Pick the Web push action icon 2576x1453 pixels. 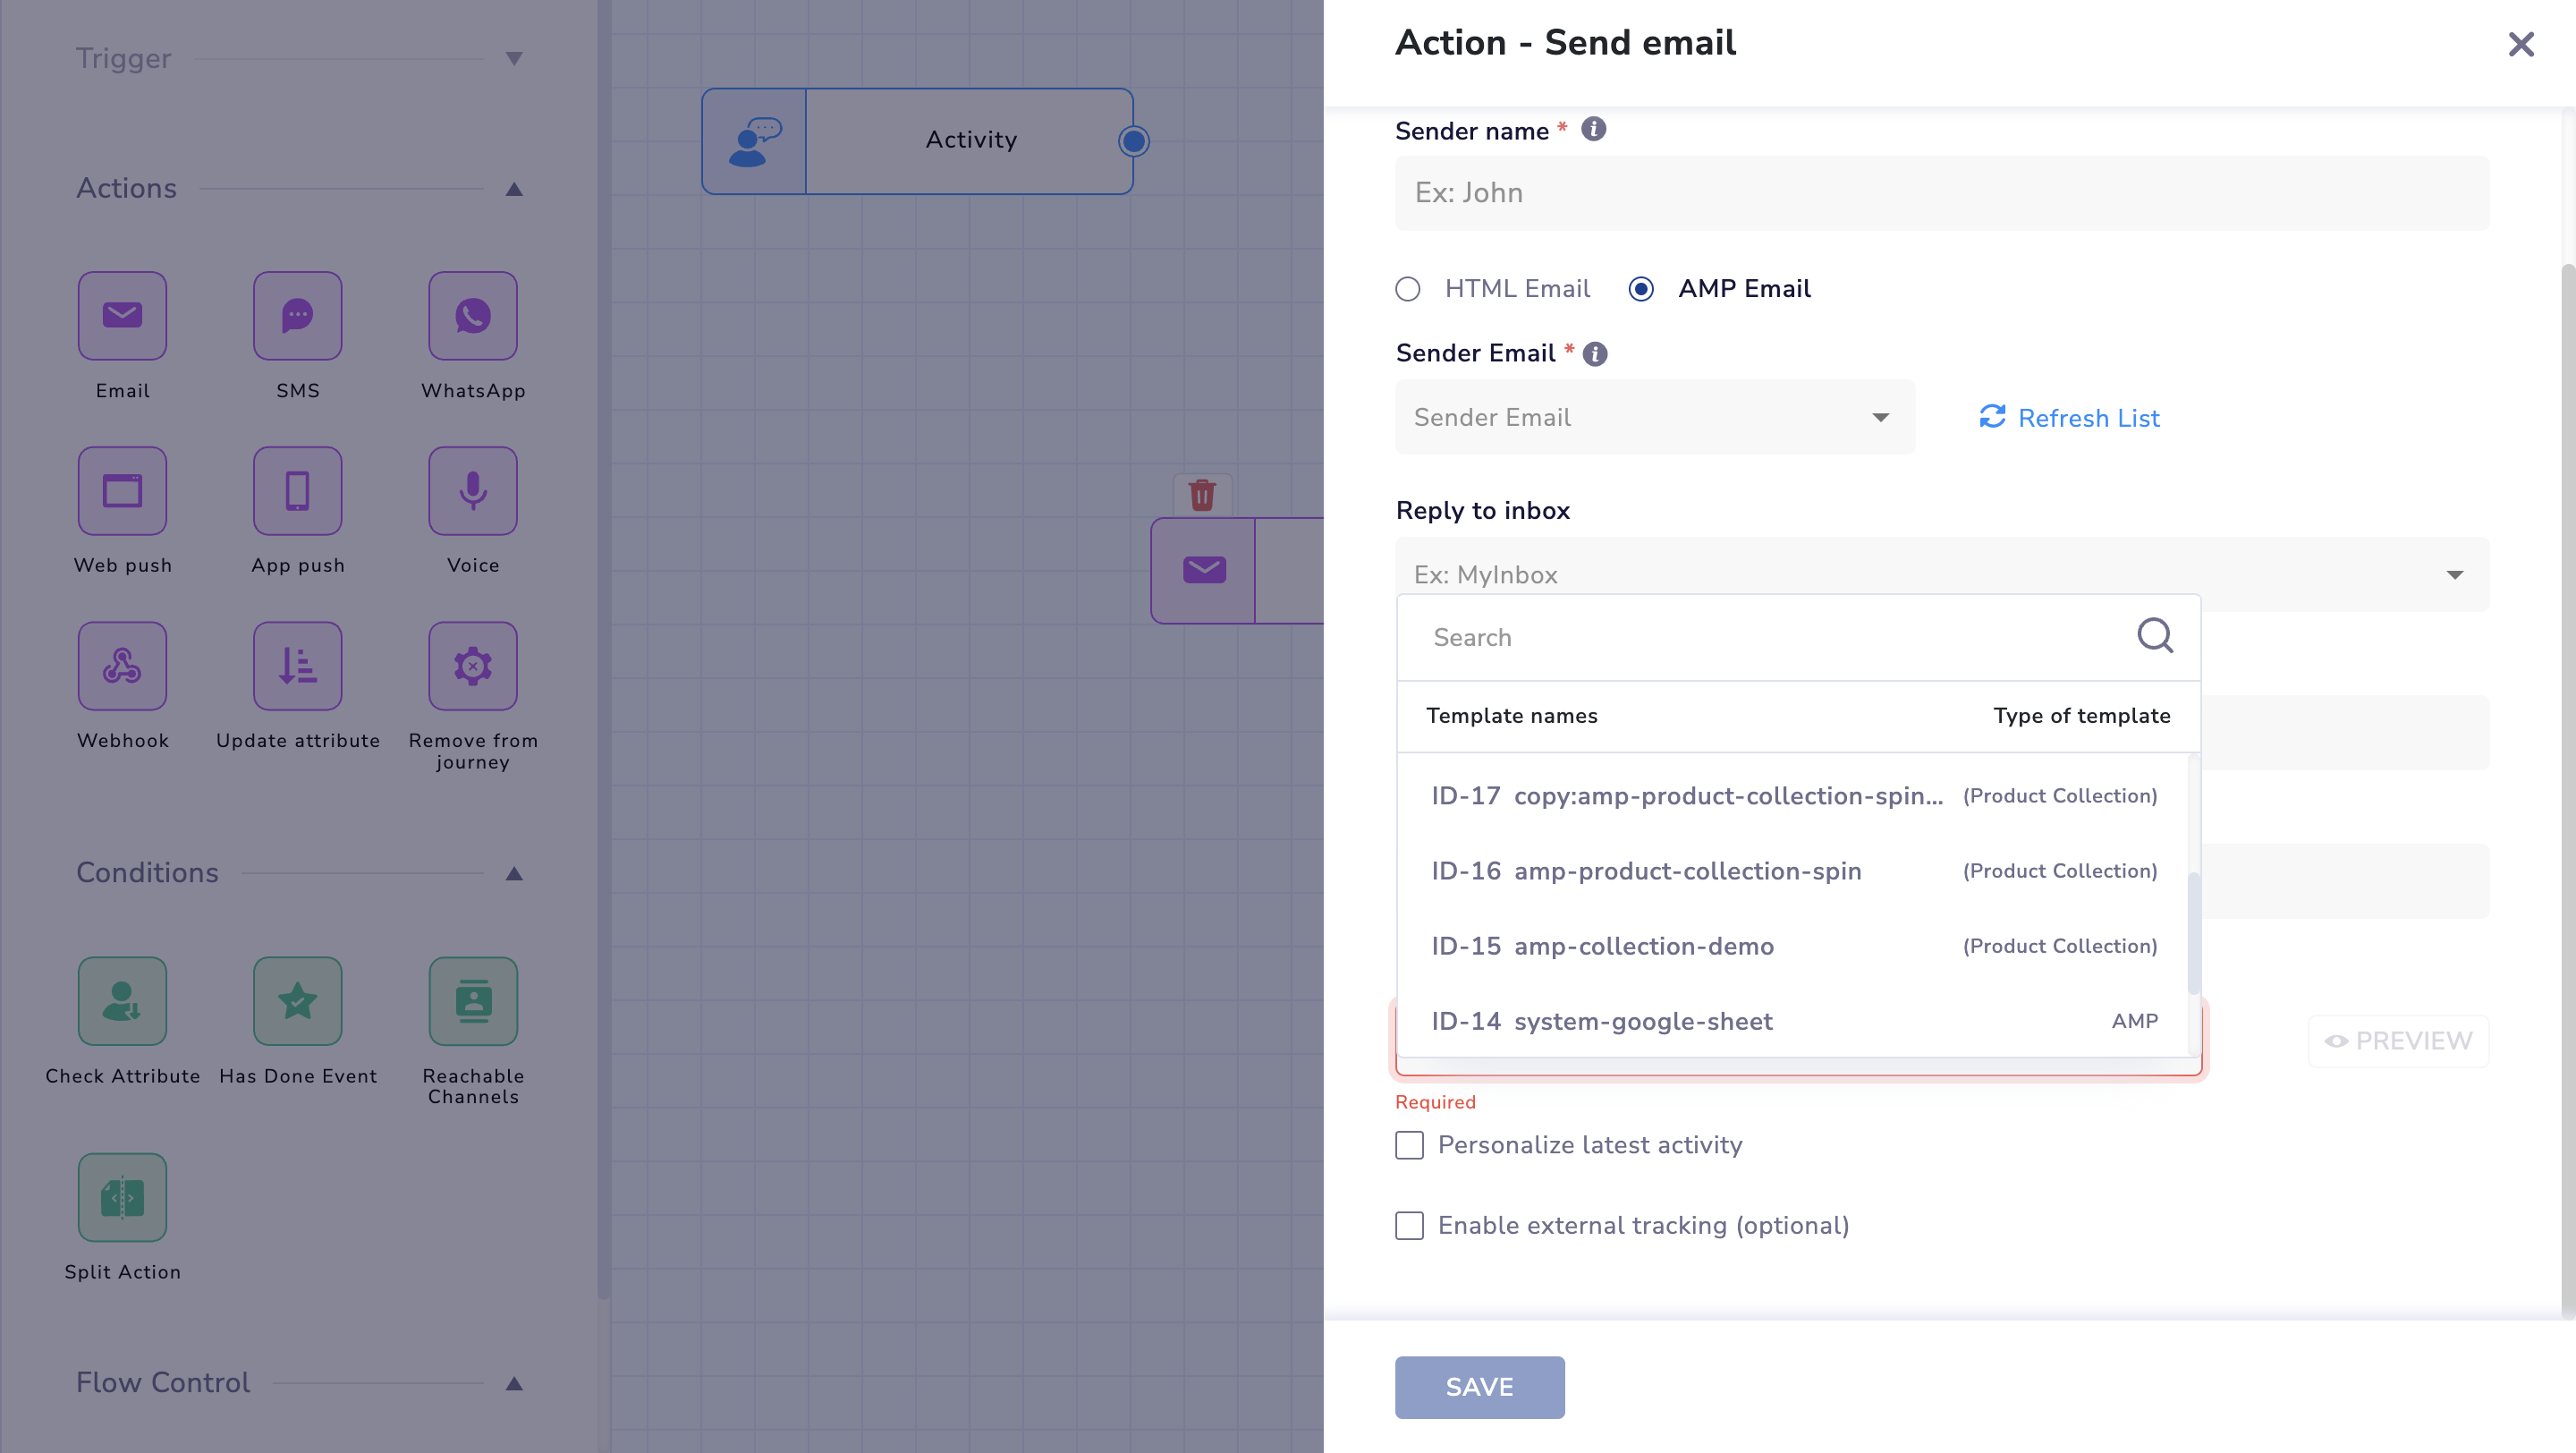[122, 490]
